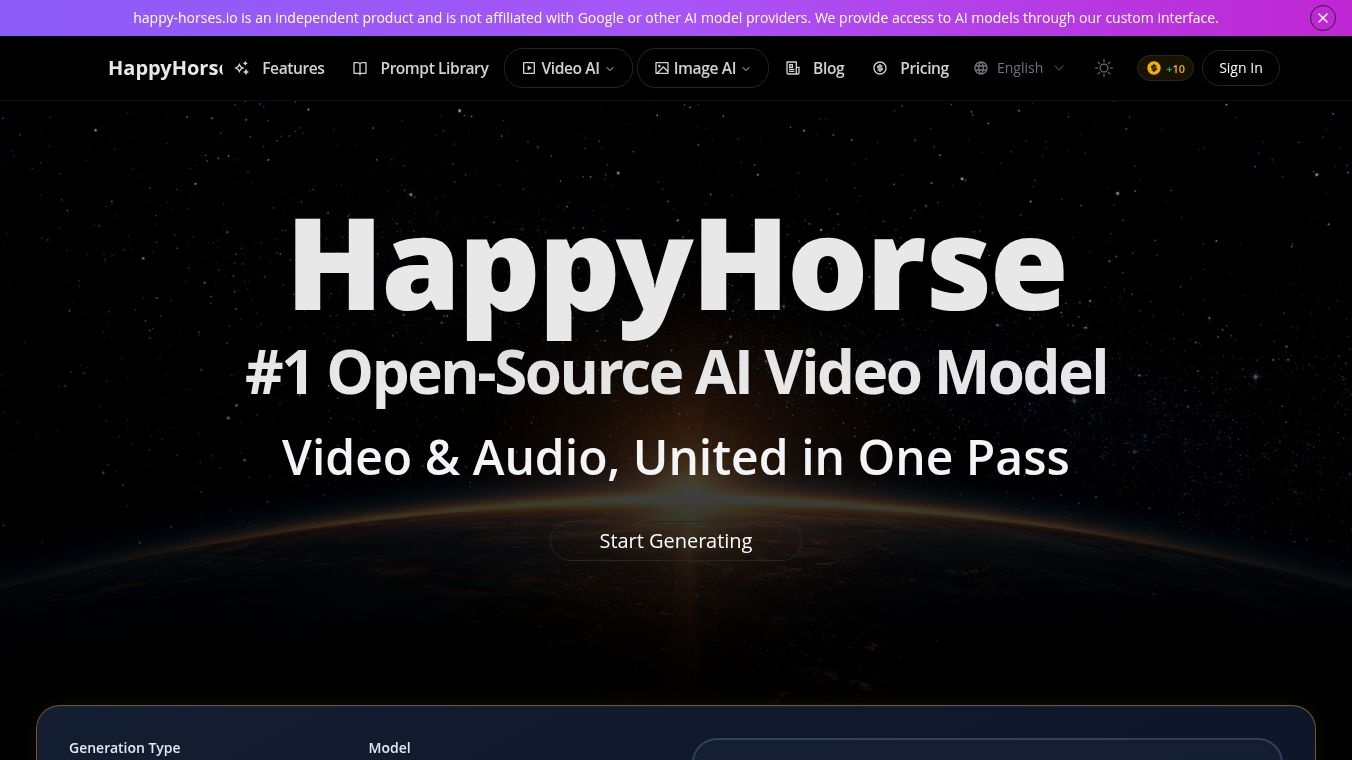Select the Features sparkle icon
Viewport: 1352px width, 760px height.
[x=241, y=68]
